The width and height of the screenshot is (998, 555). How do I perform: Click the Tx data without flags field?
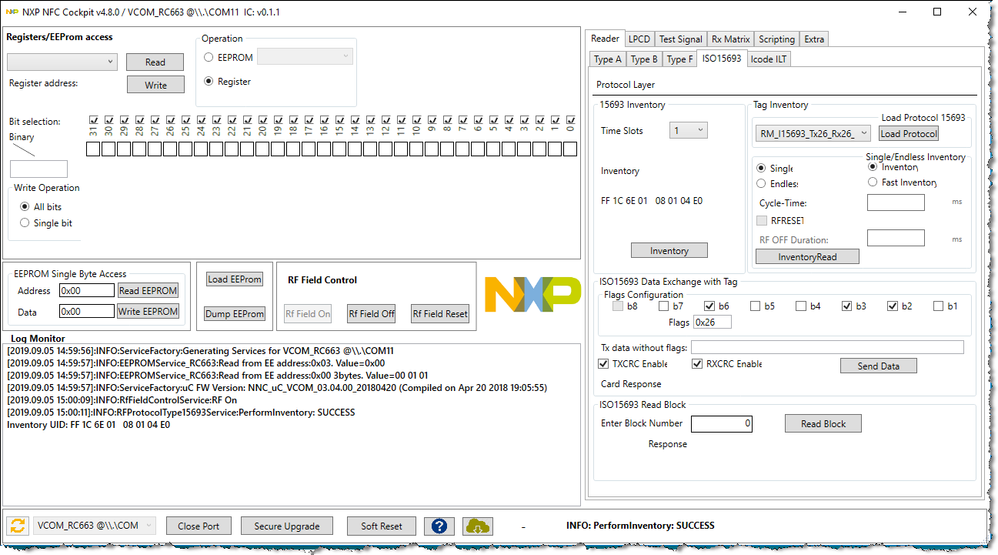point(827,348)
